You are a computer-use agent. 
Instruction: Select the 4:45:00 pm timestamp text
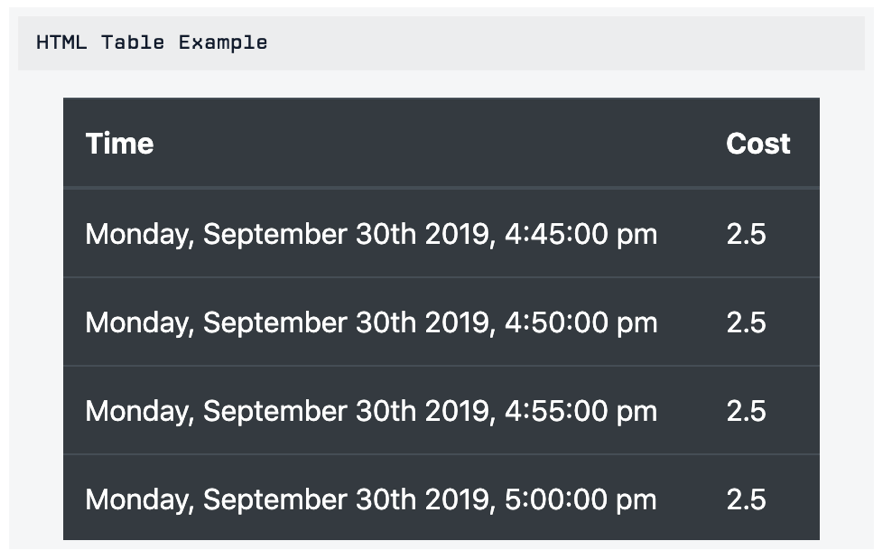(x=371, y=234)
